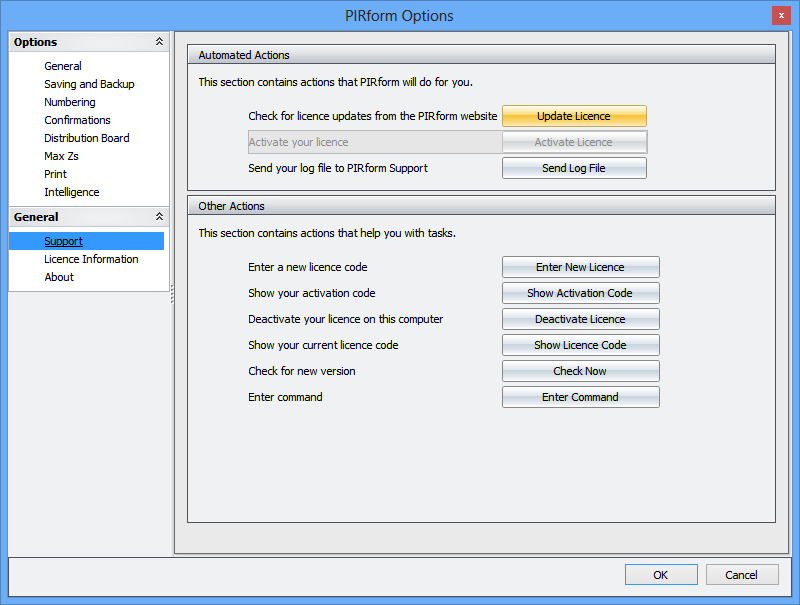This screenshot has width=800, height=605.
Task: Confirm the dialog with OK
Action: pyautogui.click(x=661, y=575)
